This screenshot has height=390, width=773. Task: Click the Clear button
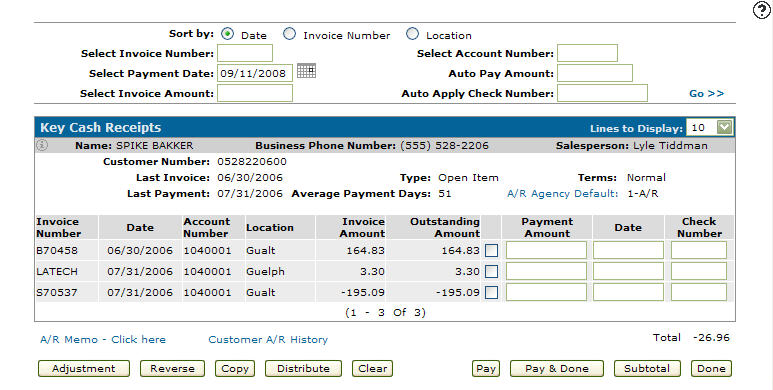coord(372,369)
